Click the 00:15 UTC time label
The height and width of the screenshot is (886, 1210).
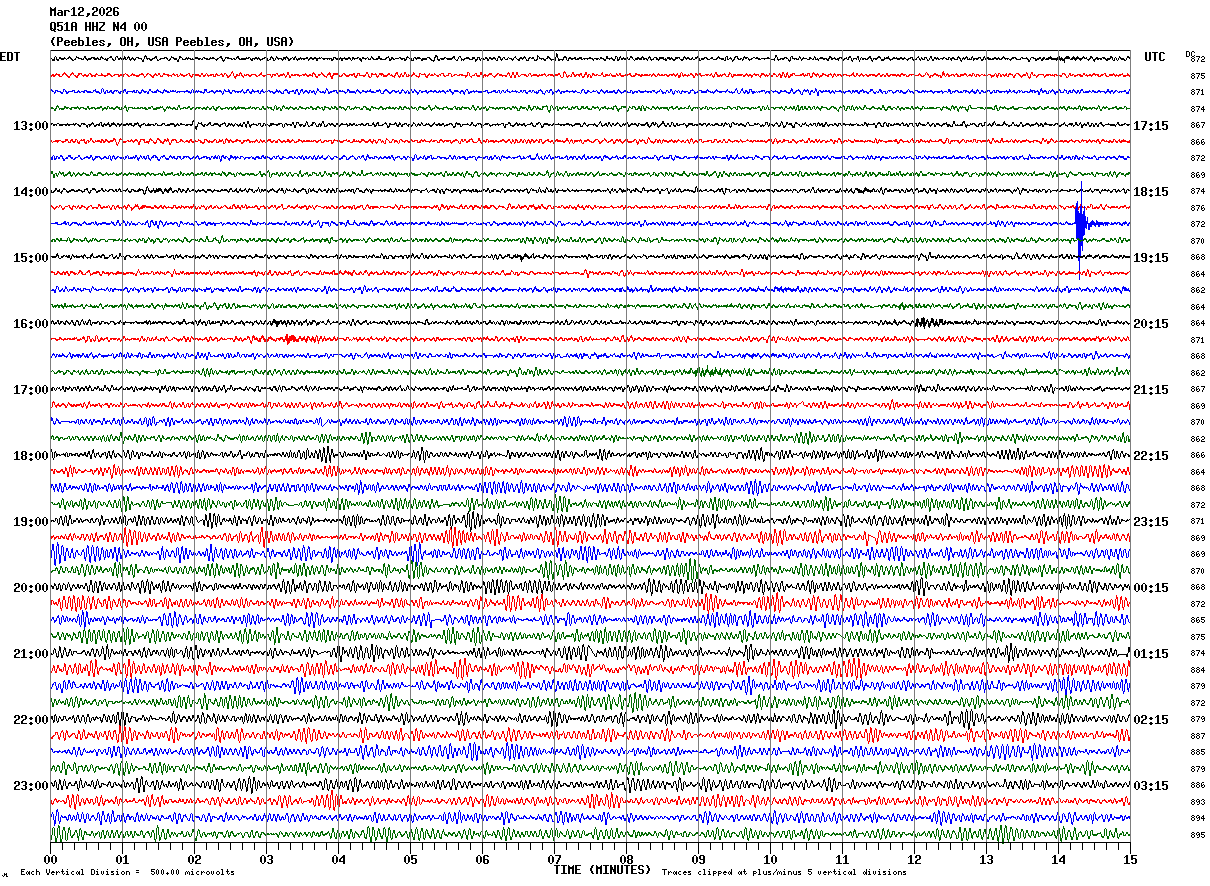[1151, 588]
